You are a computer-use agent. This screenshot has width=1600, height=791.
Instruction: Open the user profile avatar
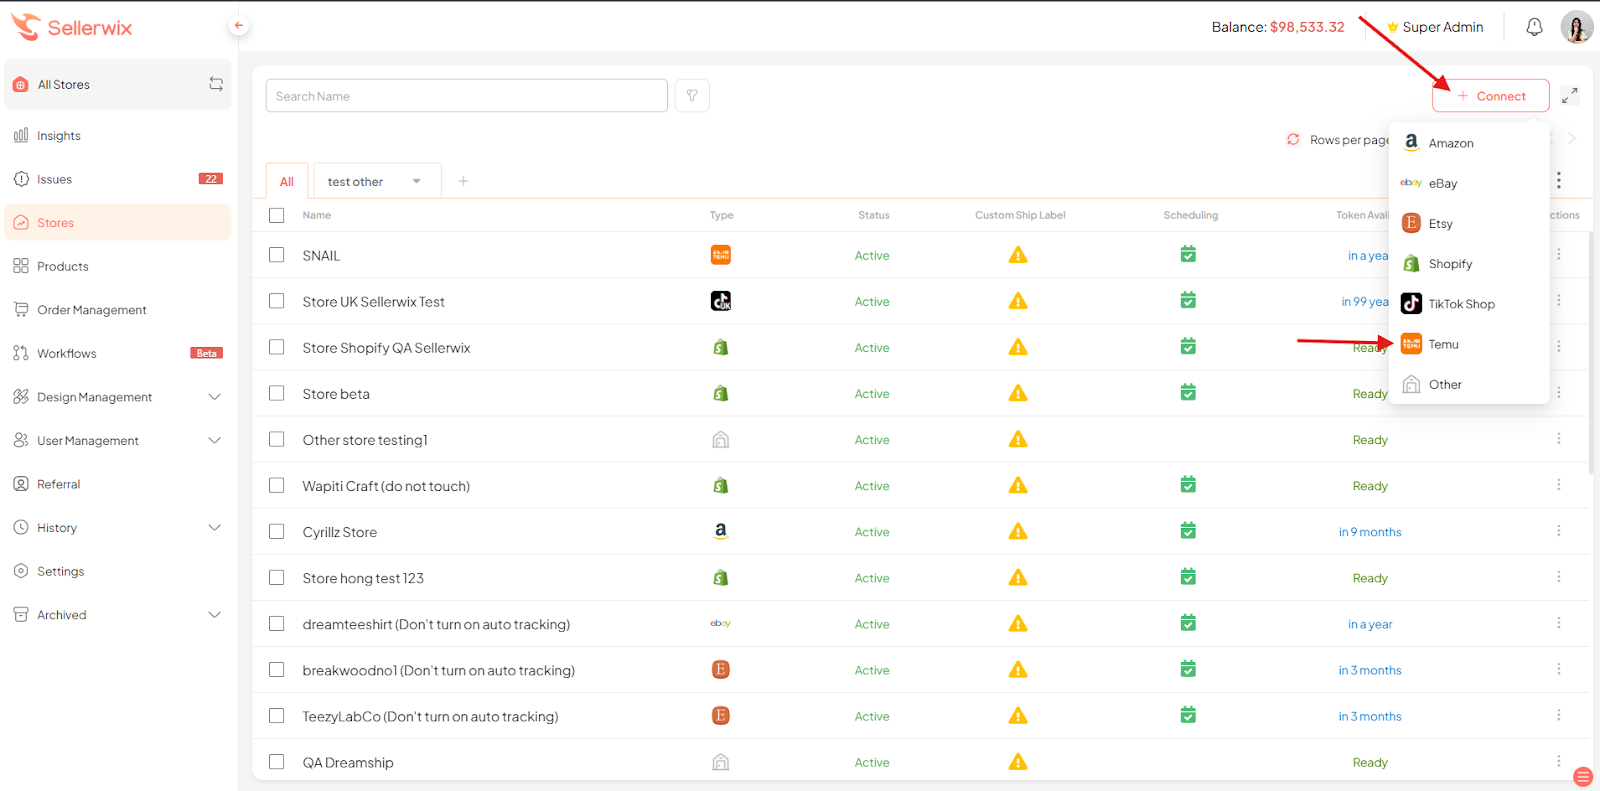click(1576, 27)
